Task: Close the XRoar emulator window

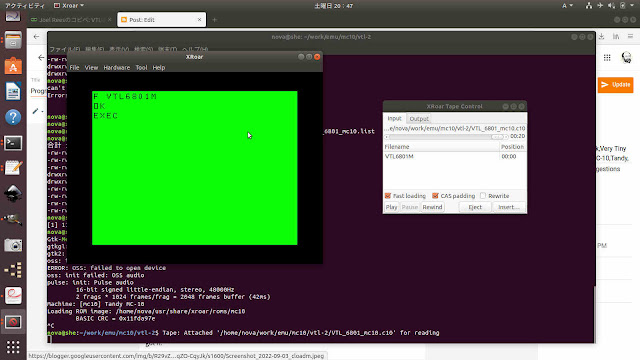Action: (317, 57)
